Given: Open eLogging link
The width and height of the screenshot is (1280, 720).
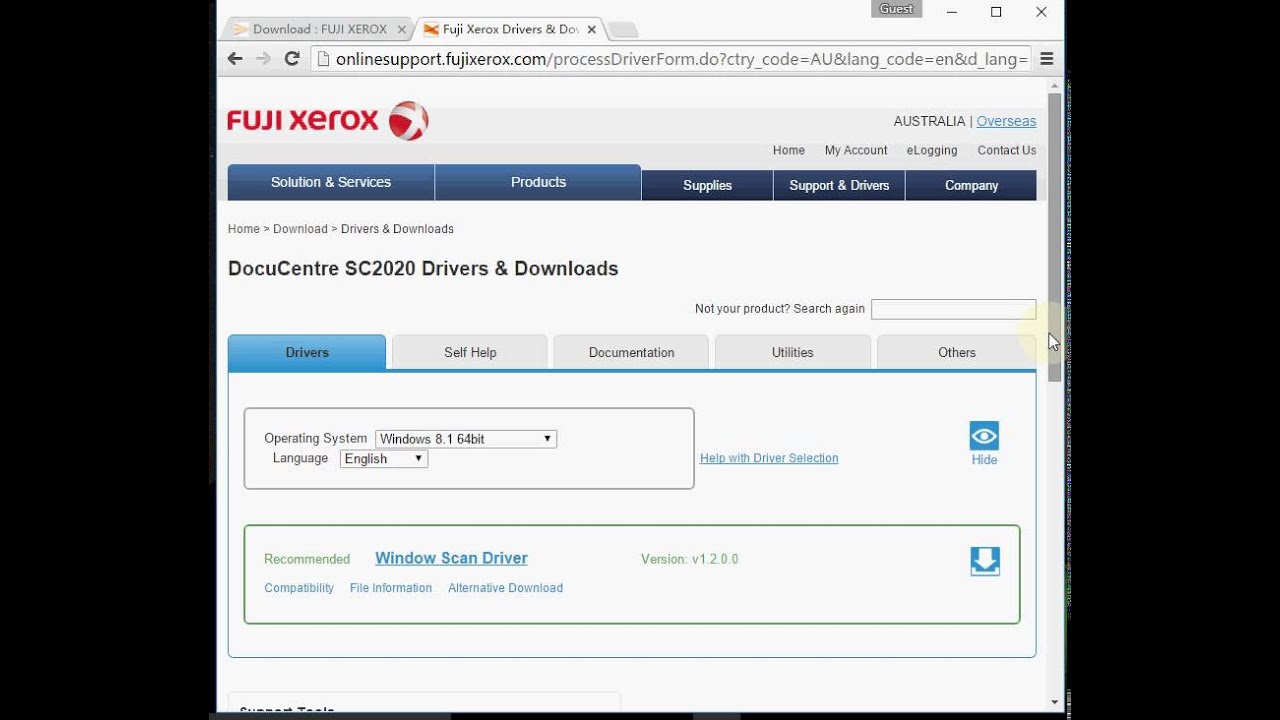Looking at the screenshot, I should click(x=932, y=150).
